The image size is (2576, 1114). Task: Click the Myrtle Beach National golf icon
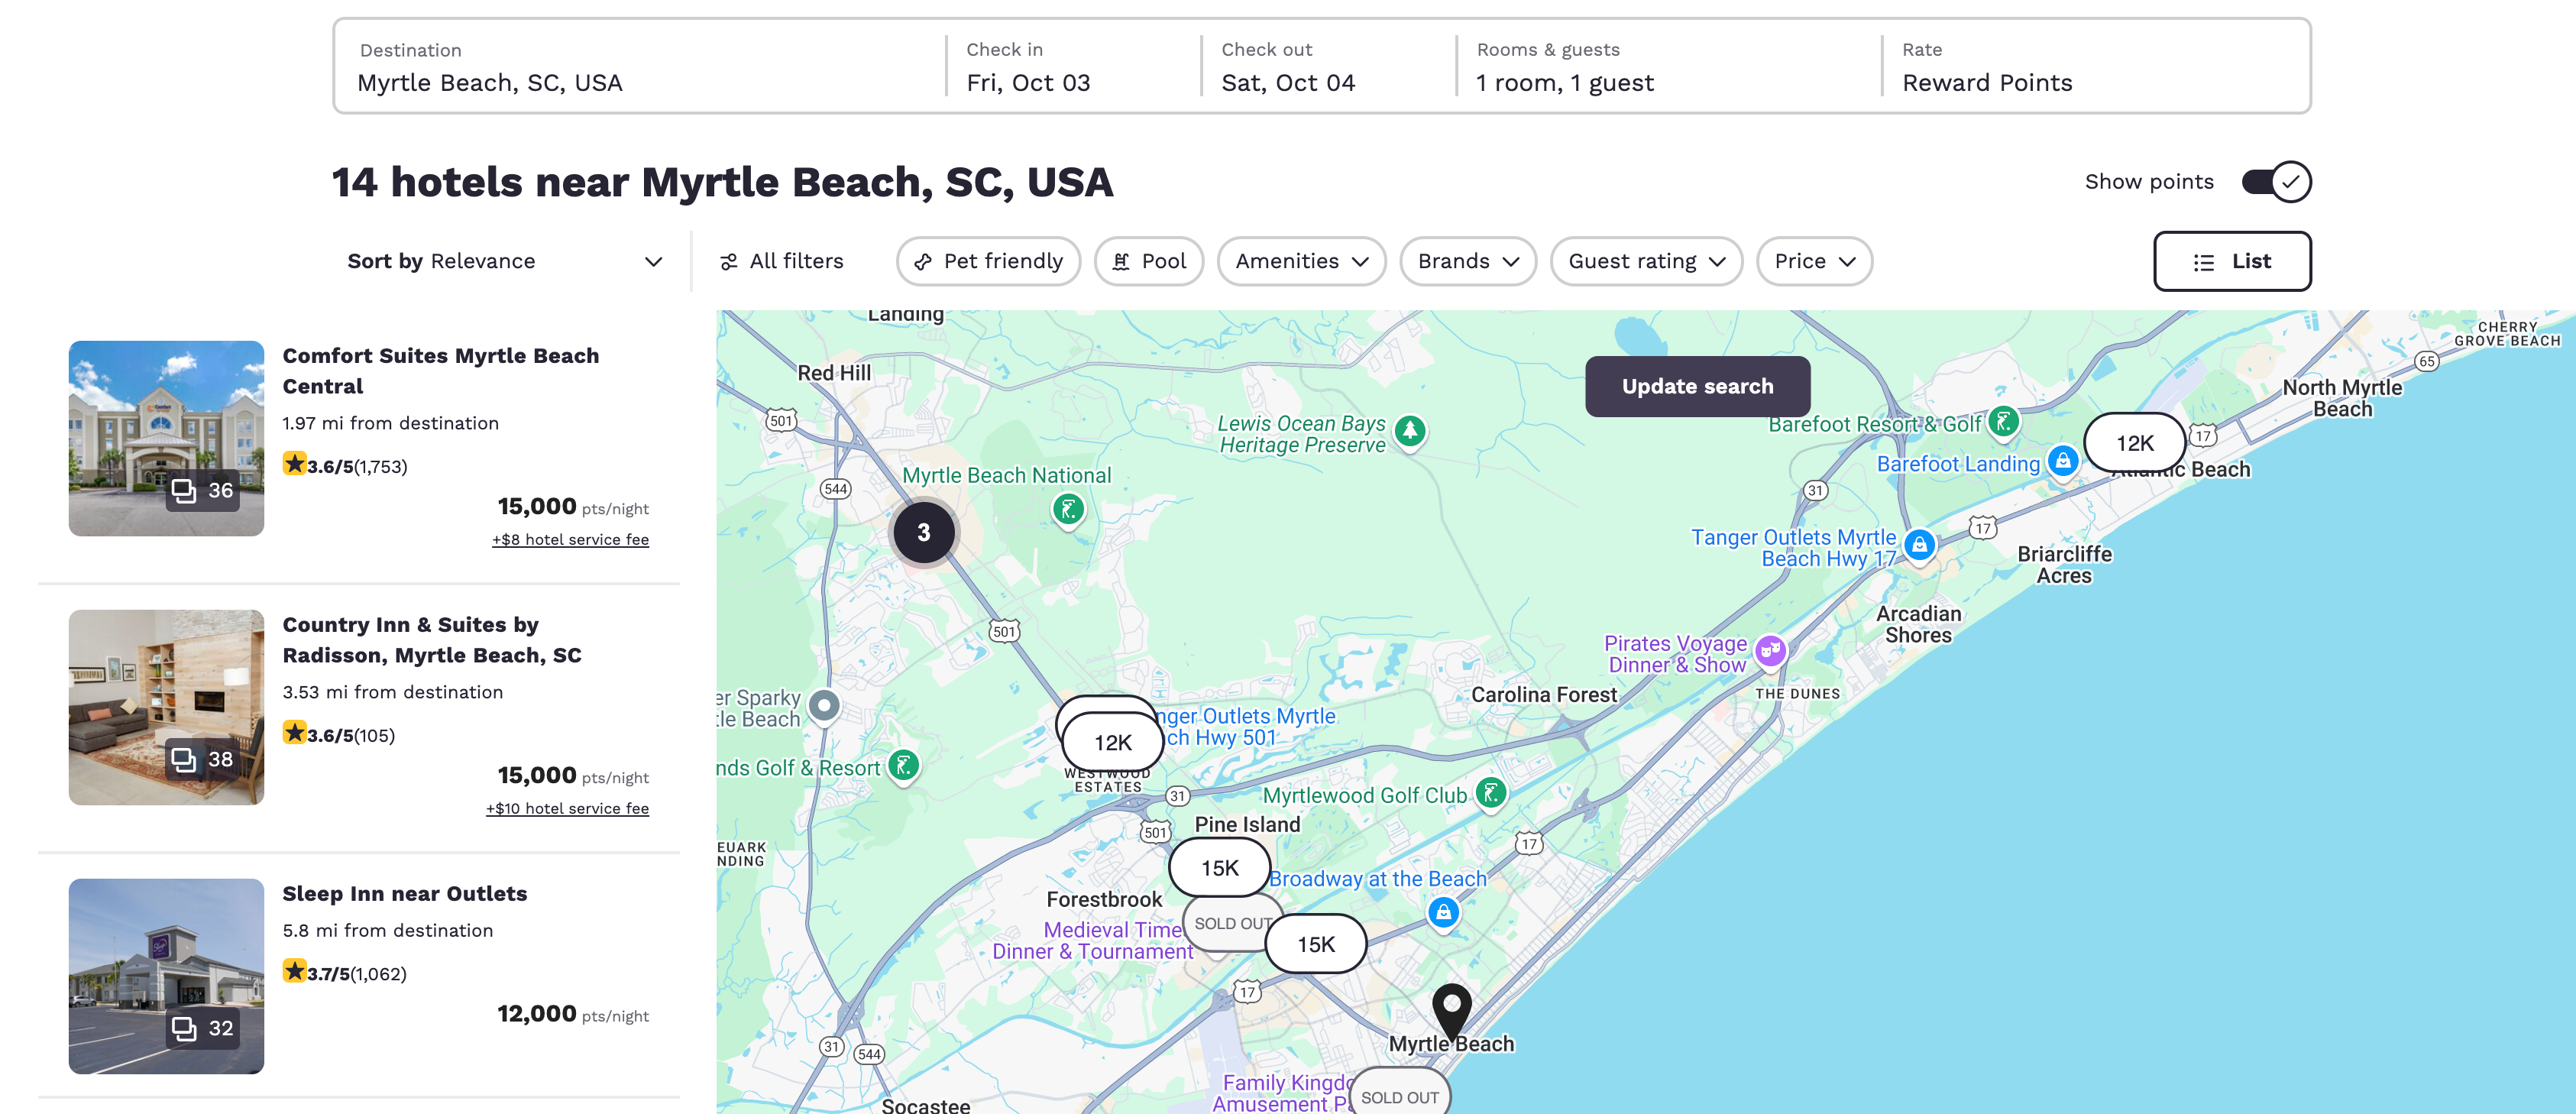1066,506
